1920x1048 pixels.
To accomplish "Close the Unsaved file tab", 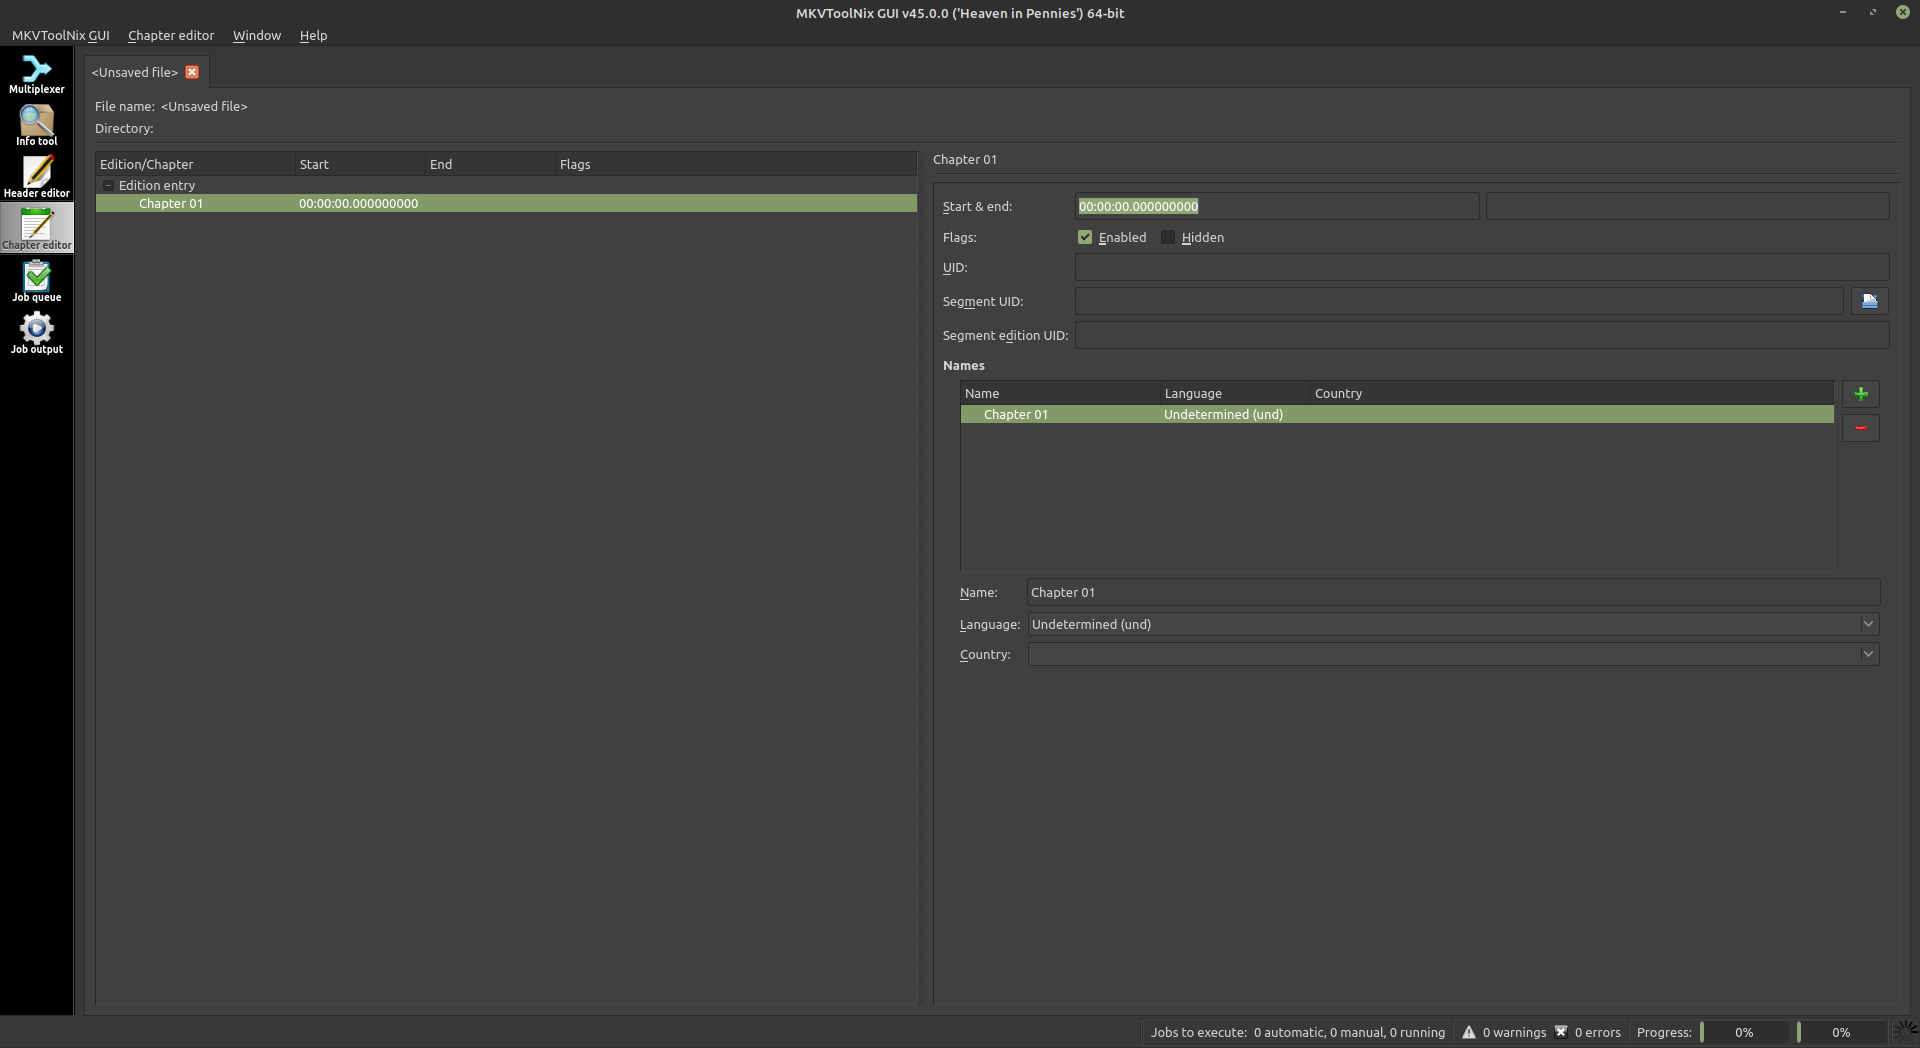I will coord(192,72).
